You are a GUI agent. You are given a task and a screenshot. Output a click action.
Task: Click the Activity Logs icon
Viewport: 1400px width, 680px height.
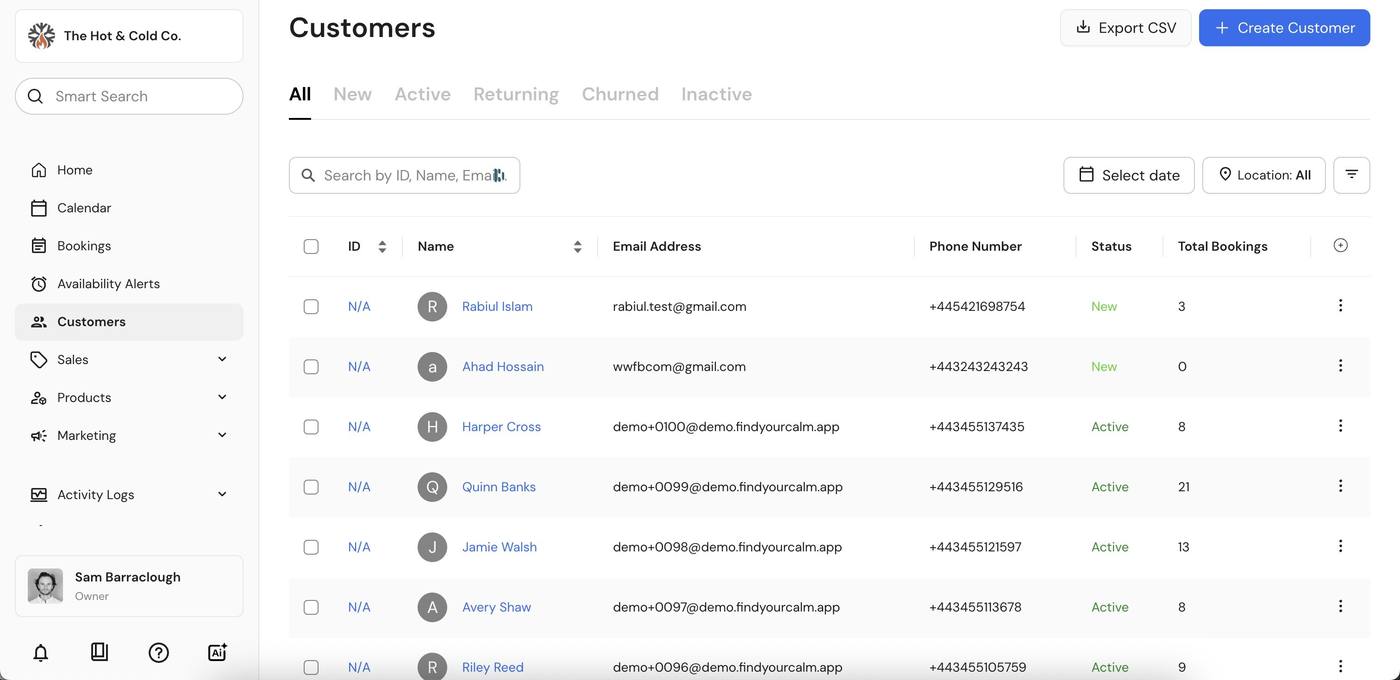pos(39,495)
